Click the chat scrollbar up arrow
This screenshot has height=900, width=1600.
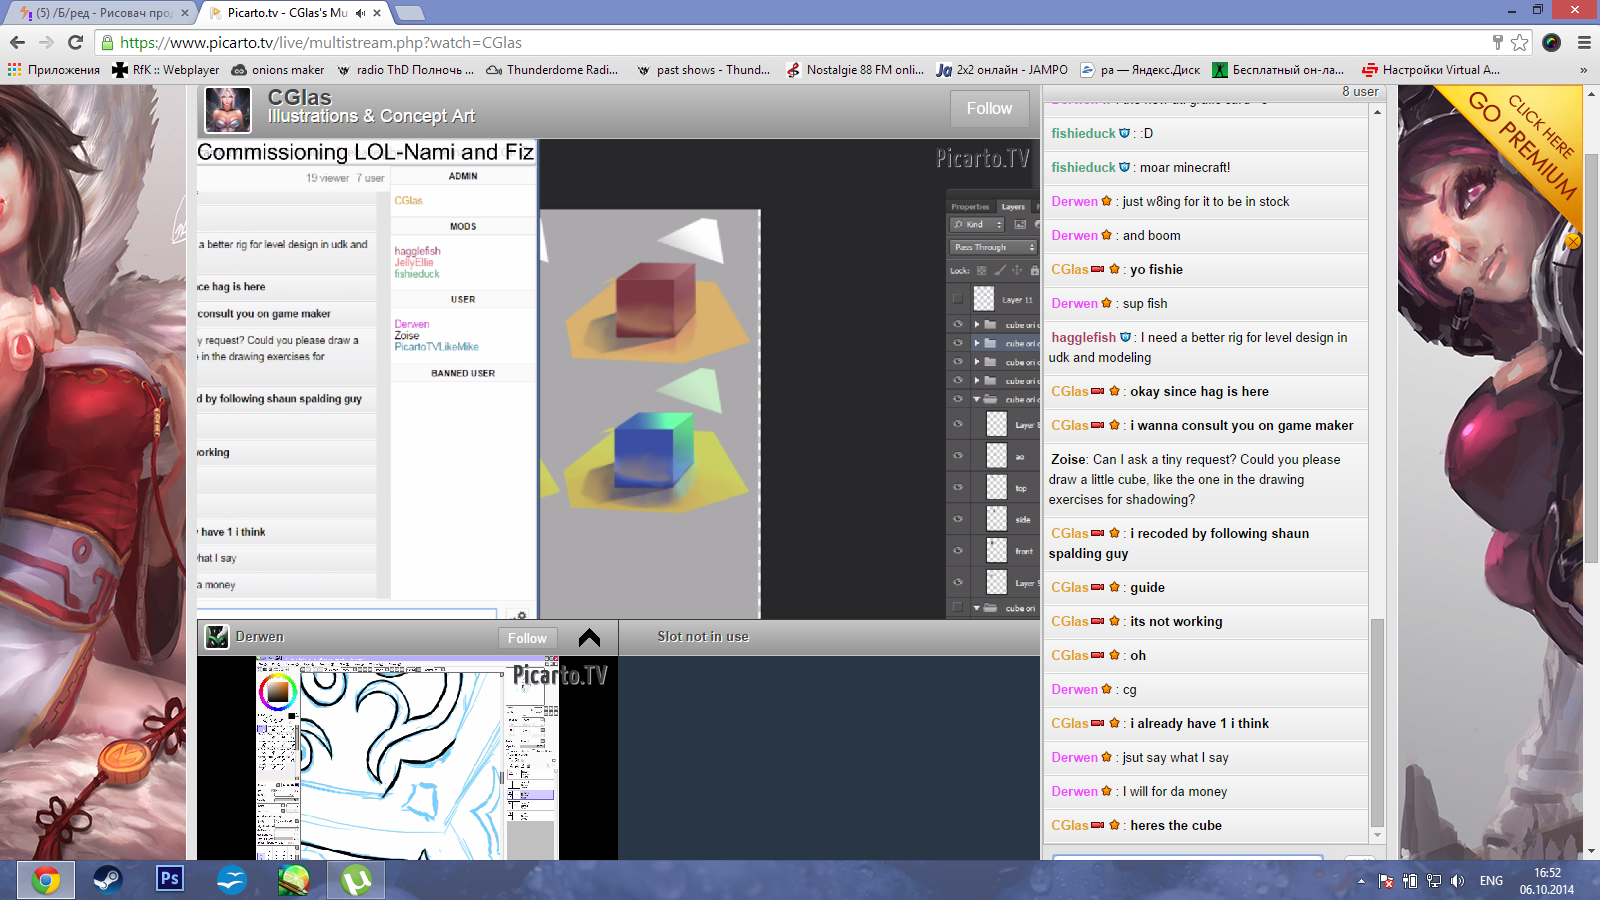[1377, 112]
